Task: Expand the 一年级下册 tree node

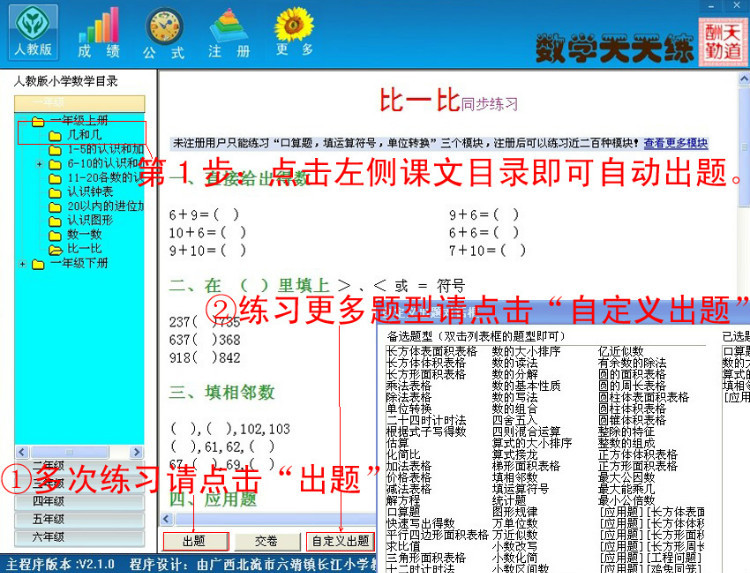Action: tap(22, 264)
